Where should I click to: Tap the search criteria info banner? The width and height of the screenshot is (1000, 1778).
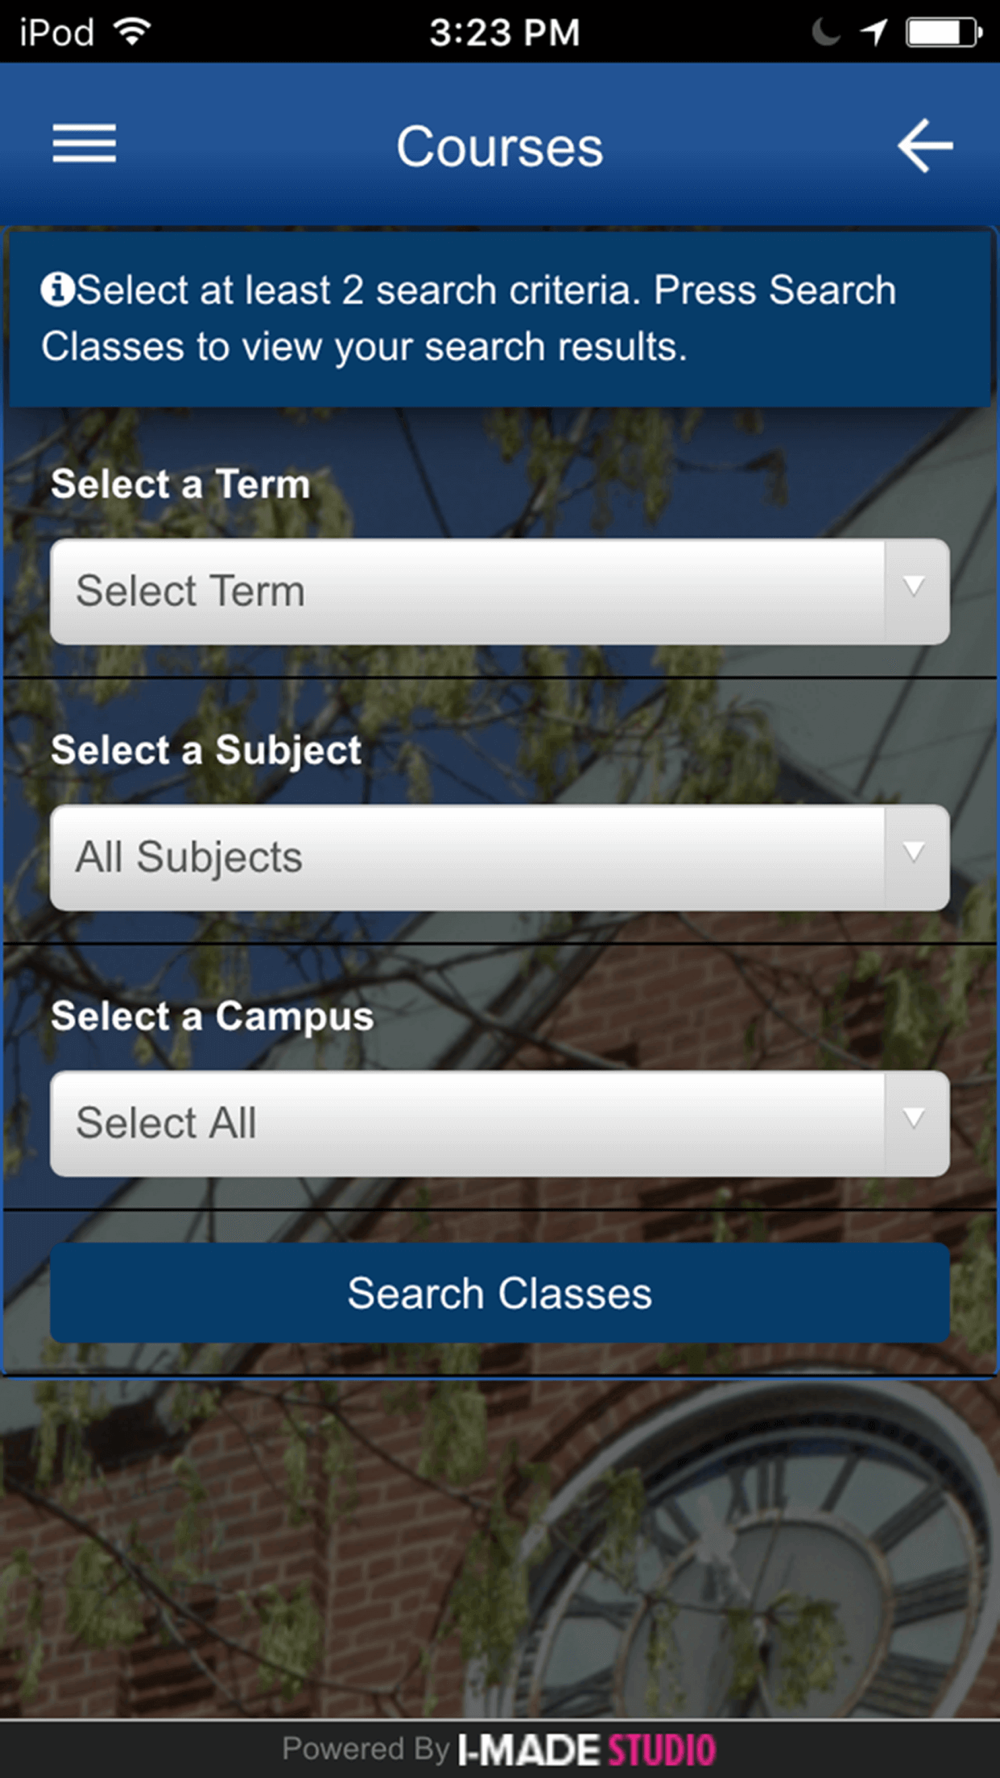(x=500, y=319)
